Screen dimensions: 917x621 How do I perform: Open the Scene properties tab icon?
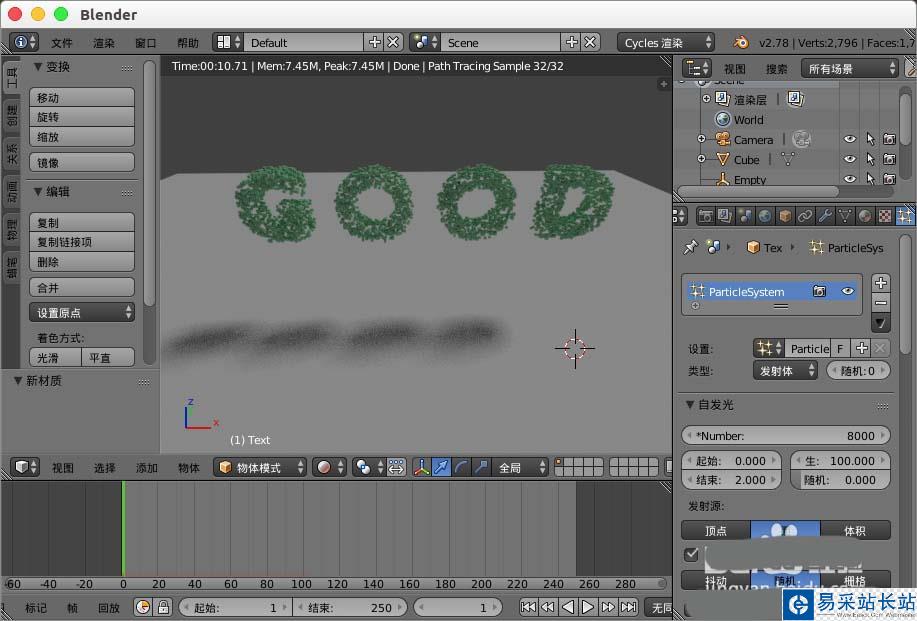coord(744,216)
